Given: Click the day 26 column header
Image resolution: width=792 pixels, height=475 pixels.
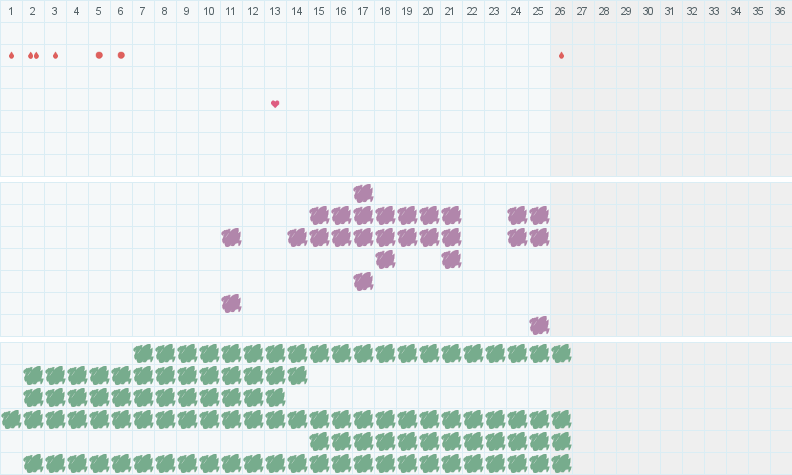Looking at the screenshot, I should coord(561,11).
